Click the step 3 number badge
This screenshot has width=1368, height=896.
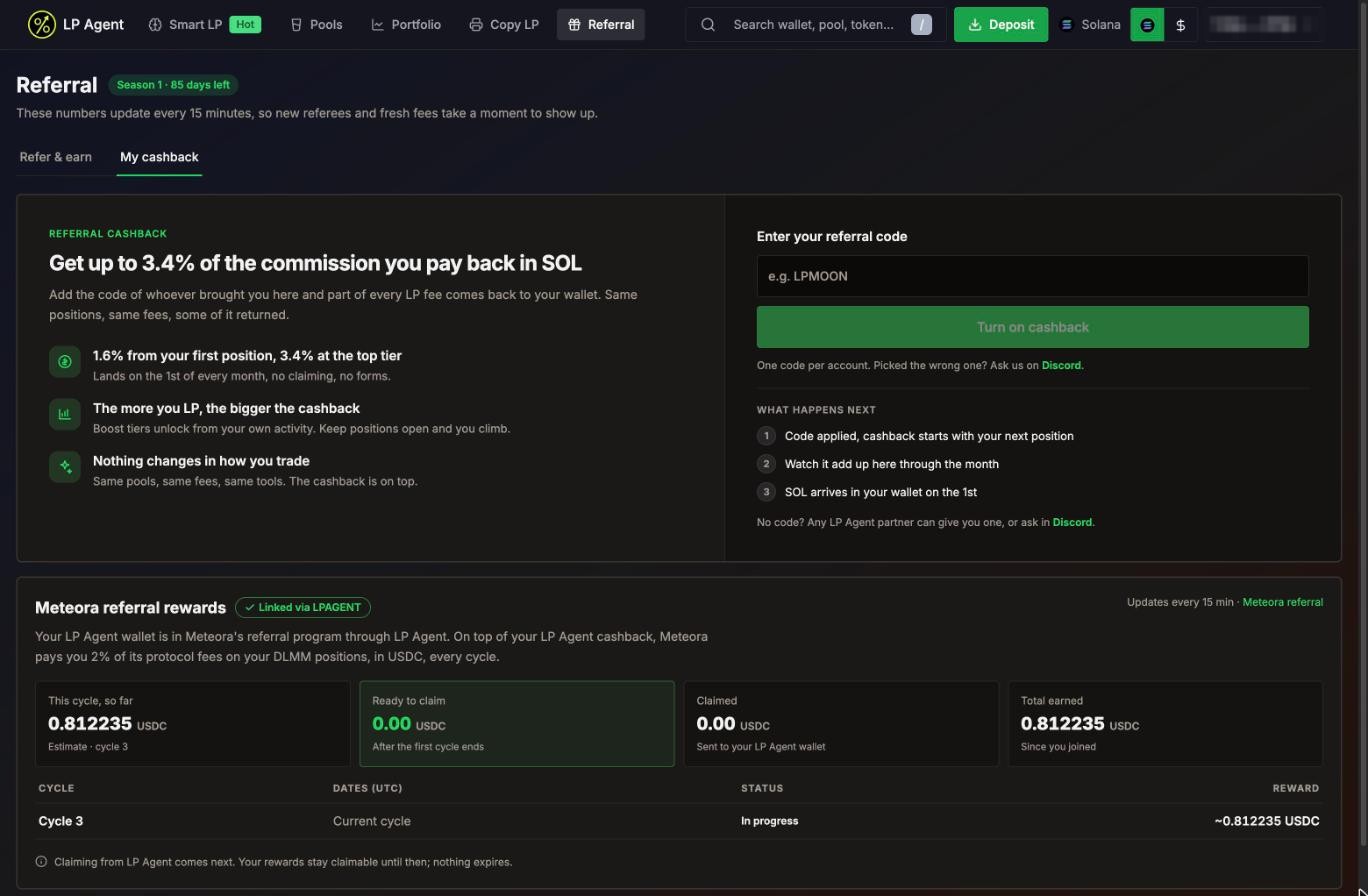(766, 492)
